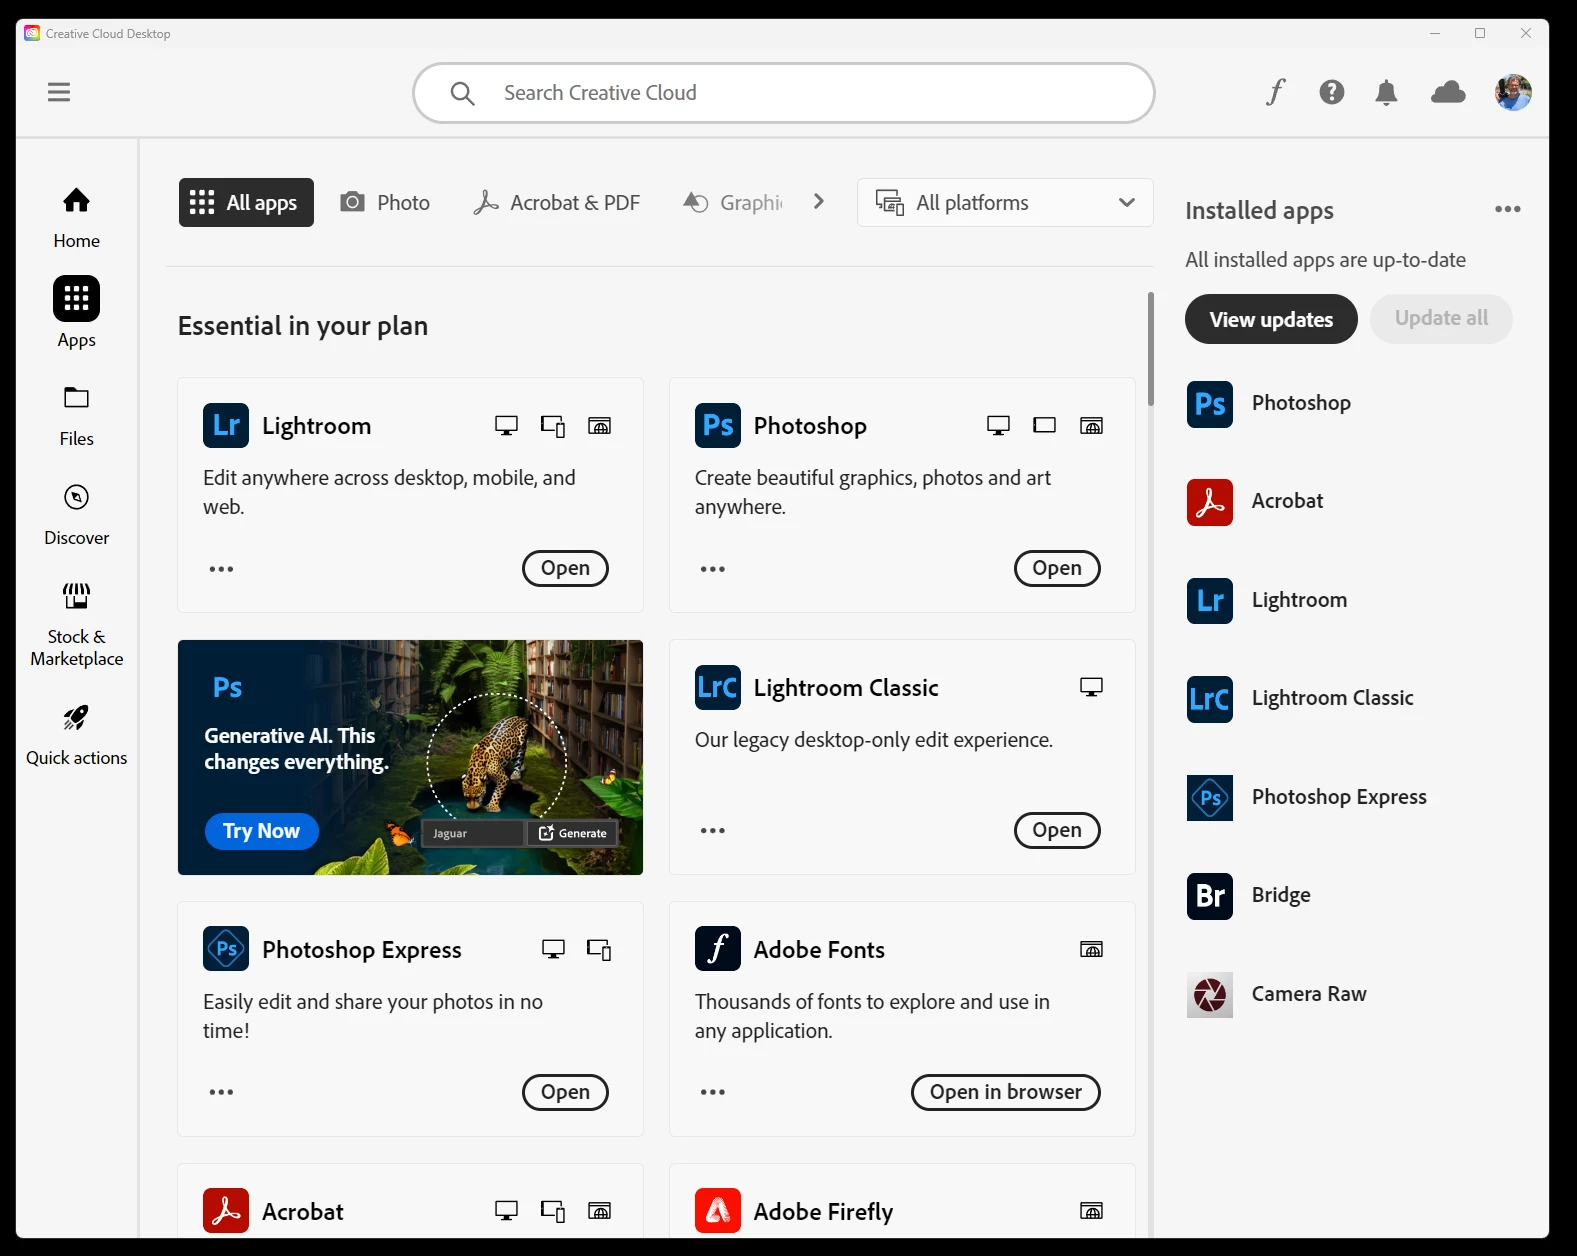Open Lightroom card more options
The image size is (1577, 1256).
pos(221,569)
